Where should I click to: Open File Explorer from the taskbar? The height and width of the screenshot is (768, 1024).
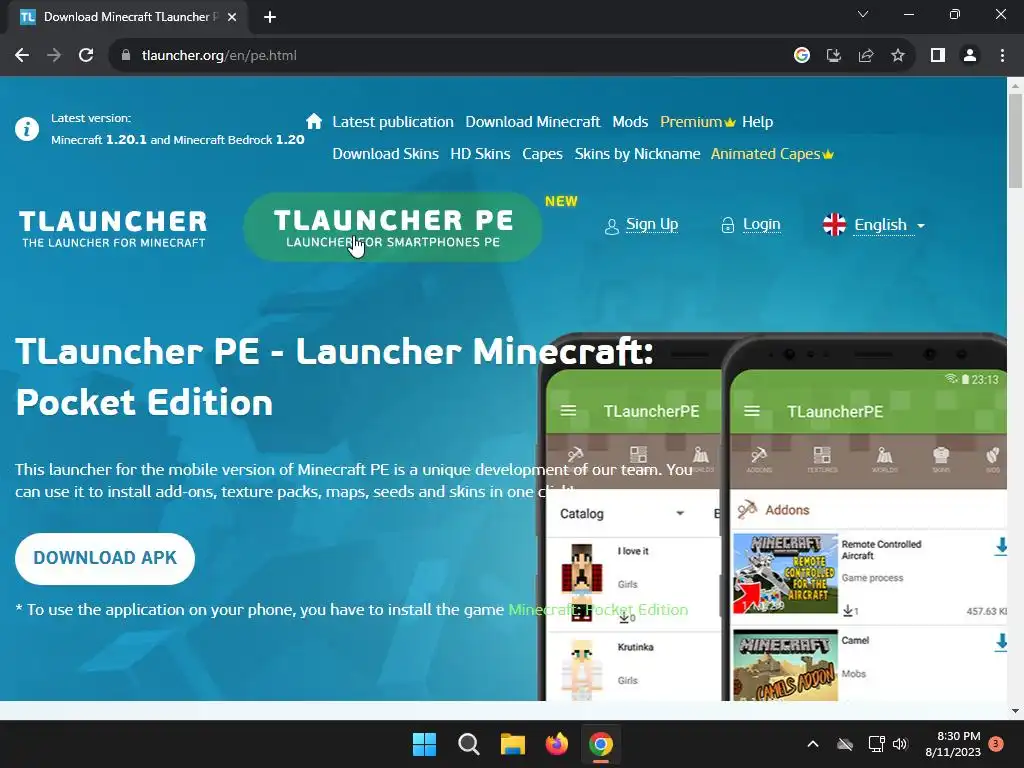point(513,744)
